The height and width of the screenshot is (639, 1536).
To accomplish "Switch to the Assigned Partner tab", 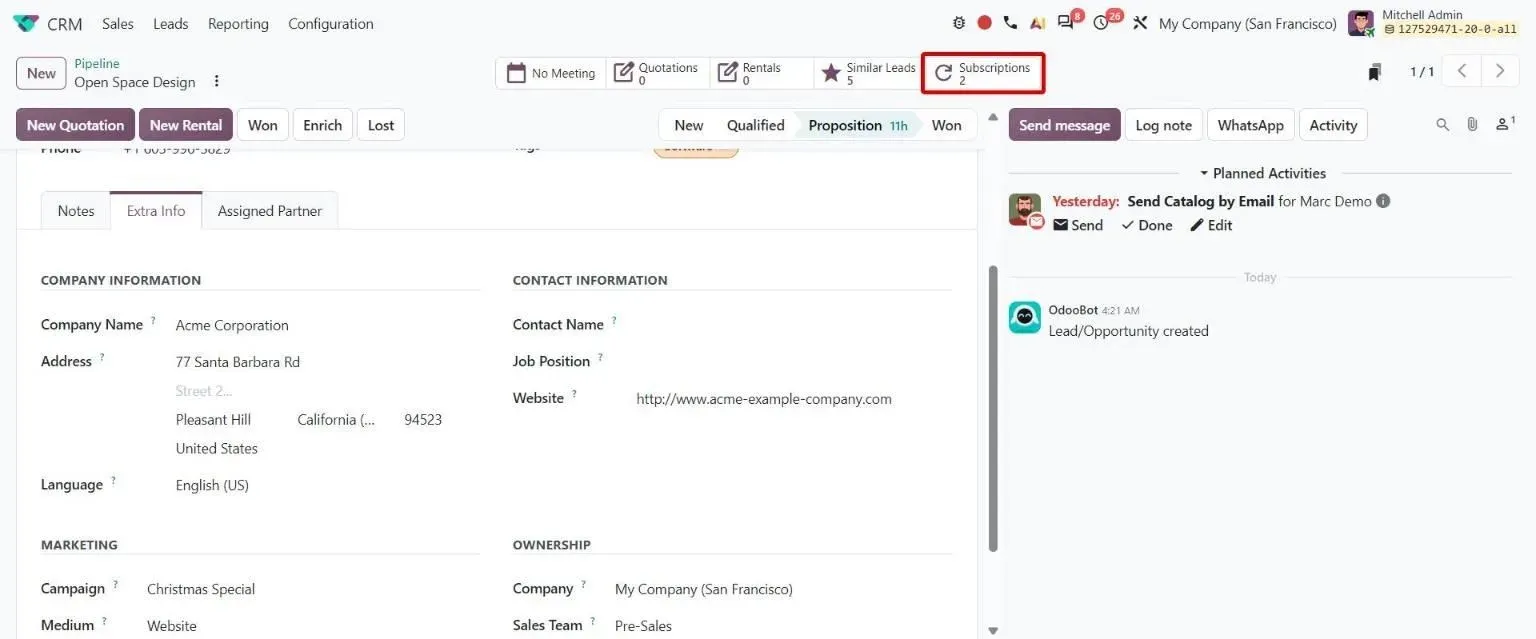I will (270, 211).
